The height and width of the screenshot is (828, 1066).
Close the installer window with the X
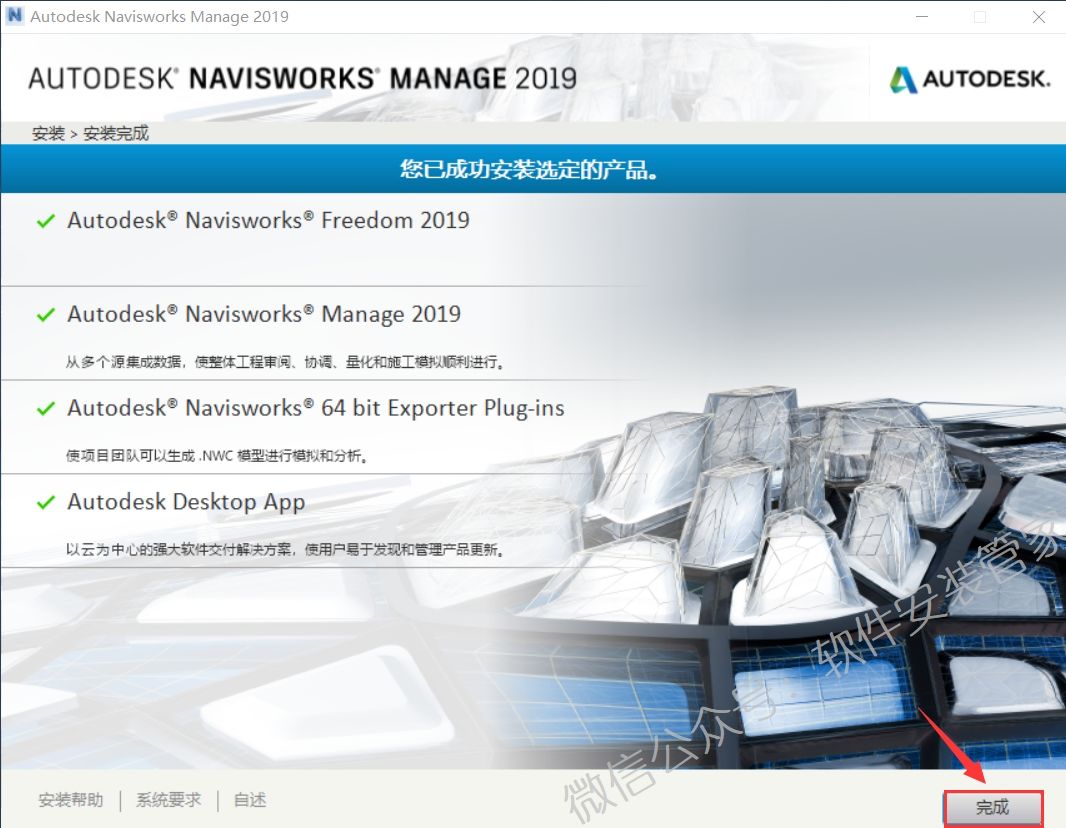[x=1038, y=16]
